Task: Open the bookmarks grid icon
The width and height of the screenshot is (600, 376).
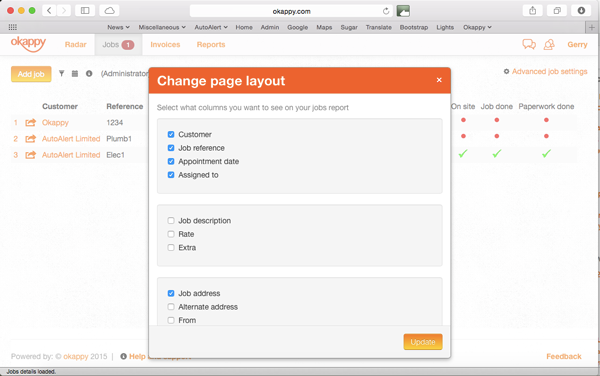Action: (x=13, y=27)
